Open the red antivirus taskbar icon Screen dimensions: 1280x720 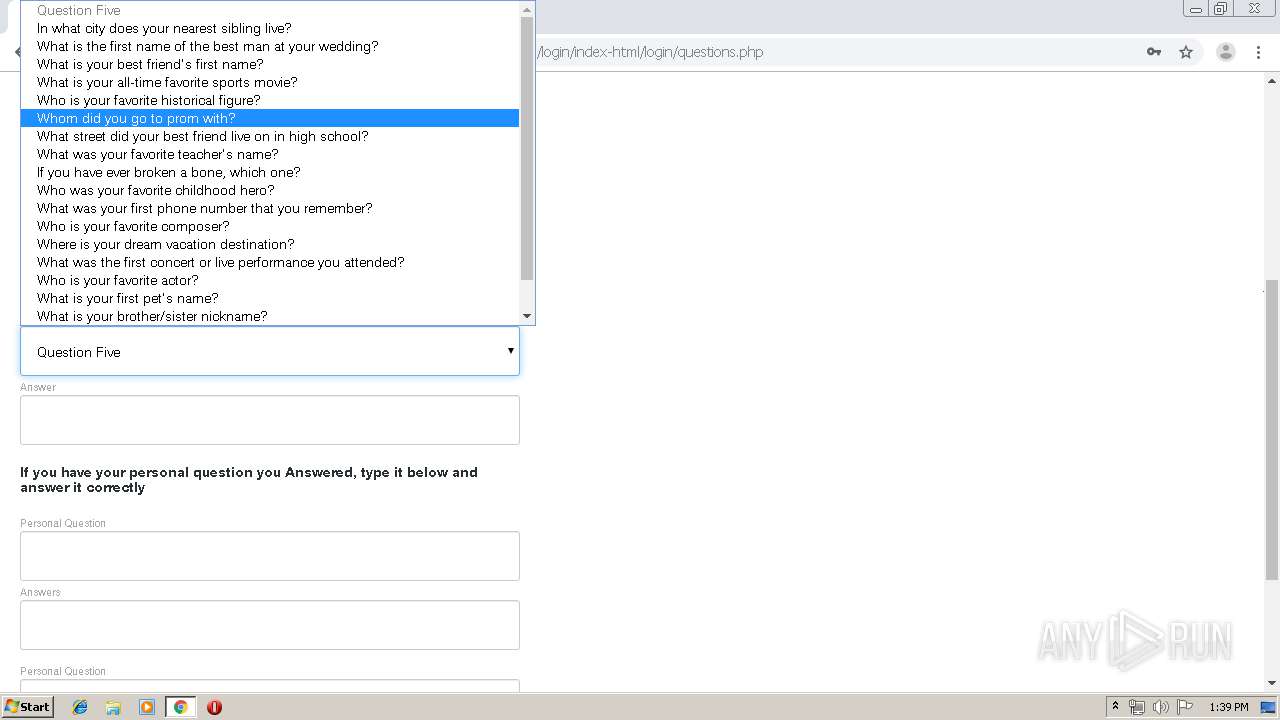click(214, 707)
